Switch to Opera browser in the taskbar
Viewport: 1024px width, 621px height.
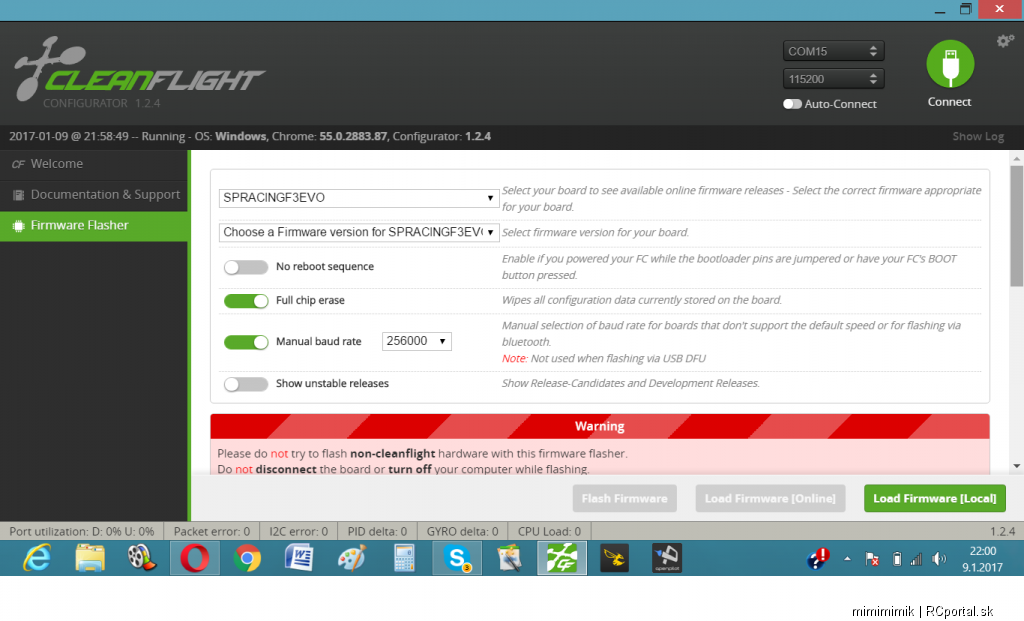tap(195, 558)
